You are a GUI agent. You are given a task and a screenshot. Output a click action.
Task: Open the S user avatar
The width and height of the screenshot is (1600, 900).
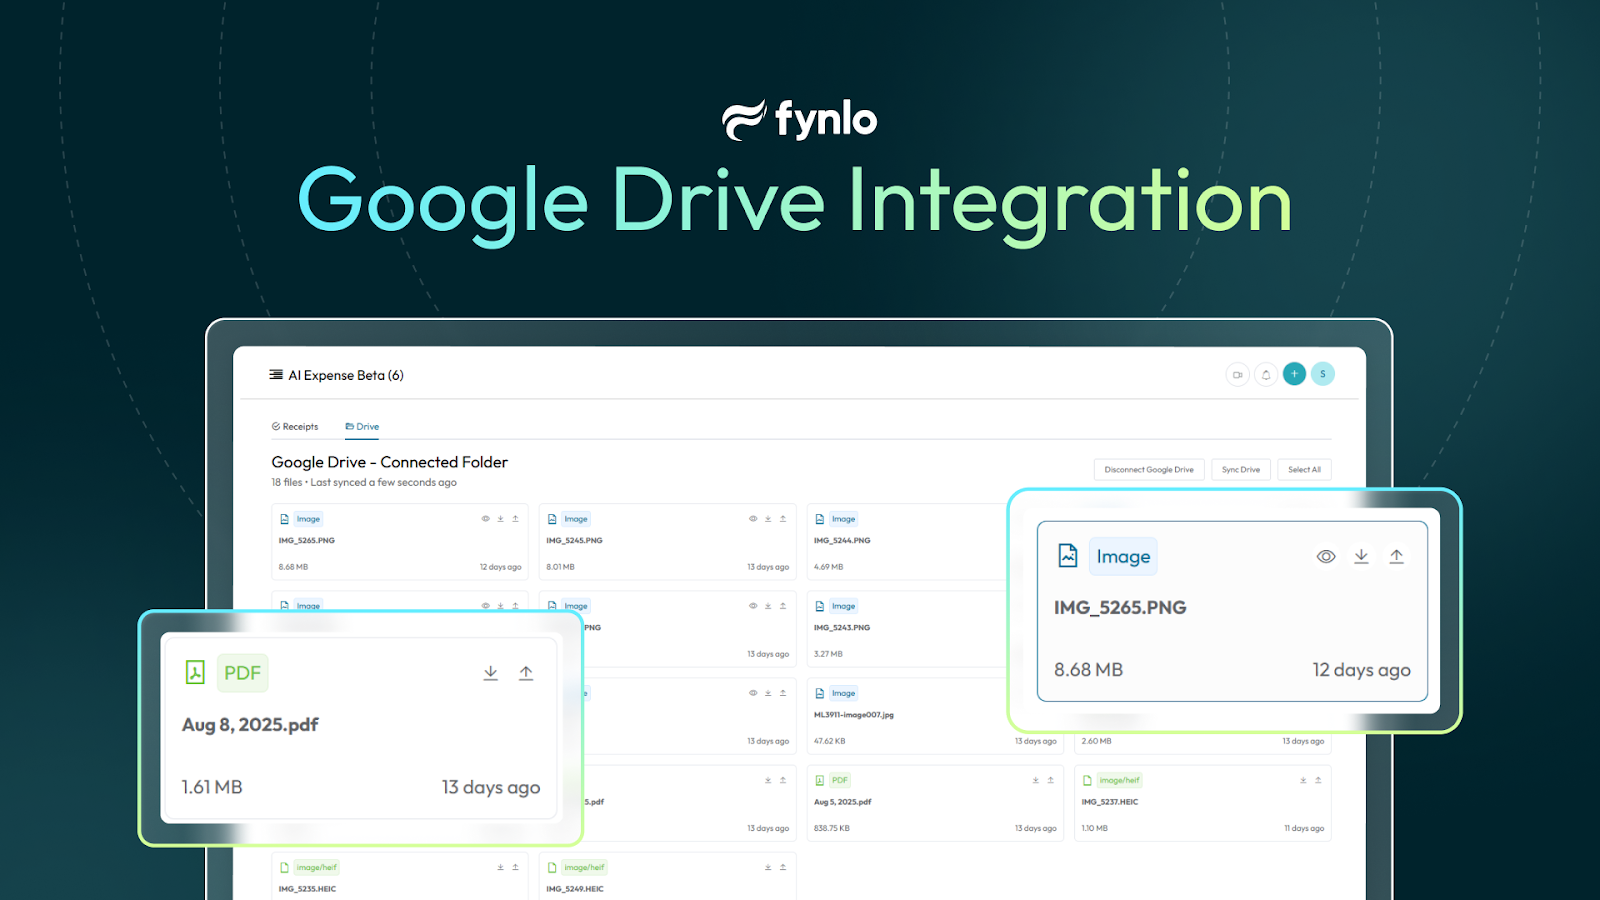(x=1323, y=374)
